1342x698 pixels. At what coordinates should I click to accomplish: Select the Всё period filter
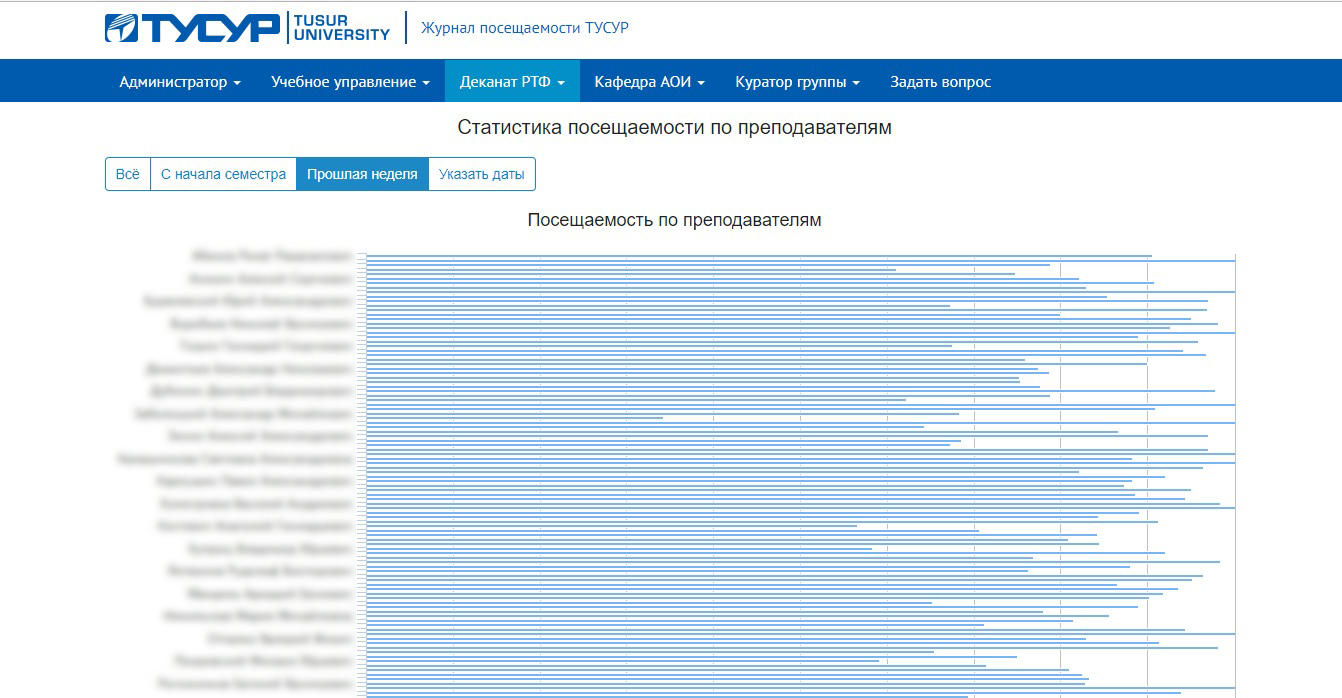pos(128,174)
